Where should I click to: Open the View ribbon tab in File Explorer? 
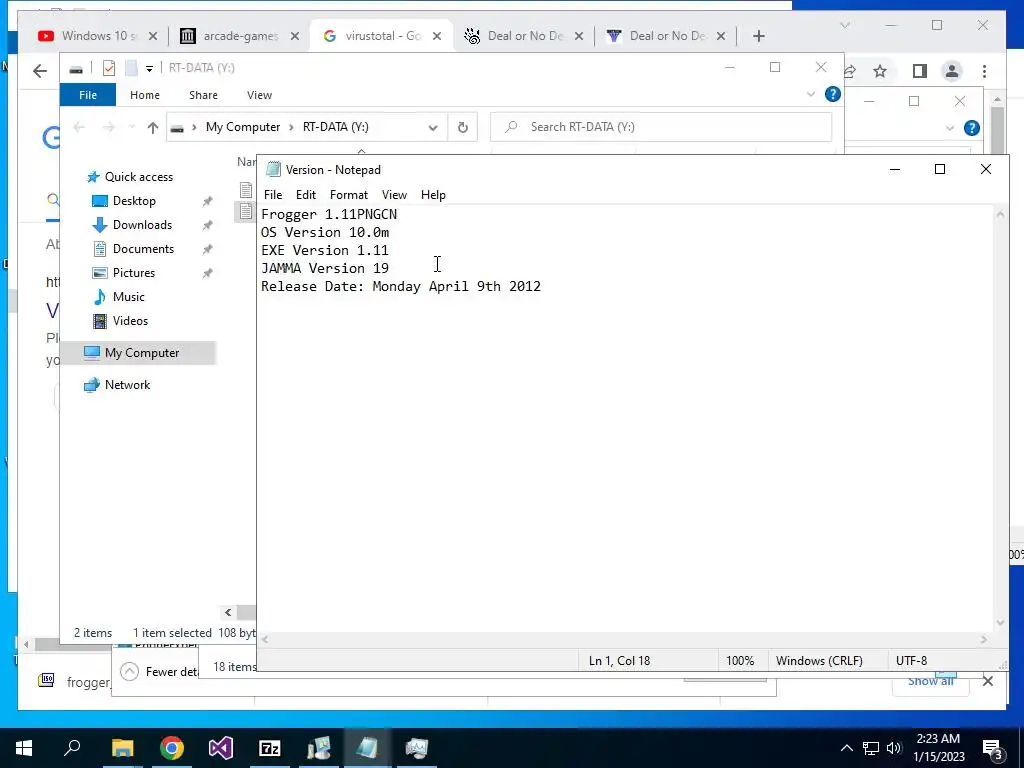(259, 95)
